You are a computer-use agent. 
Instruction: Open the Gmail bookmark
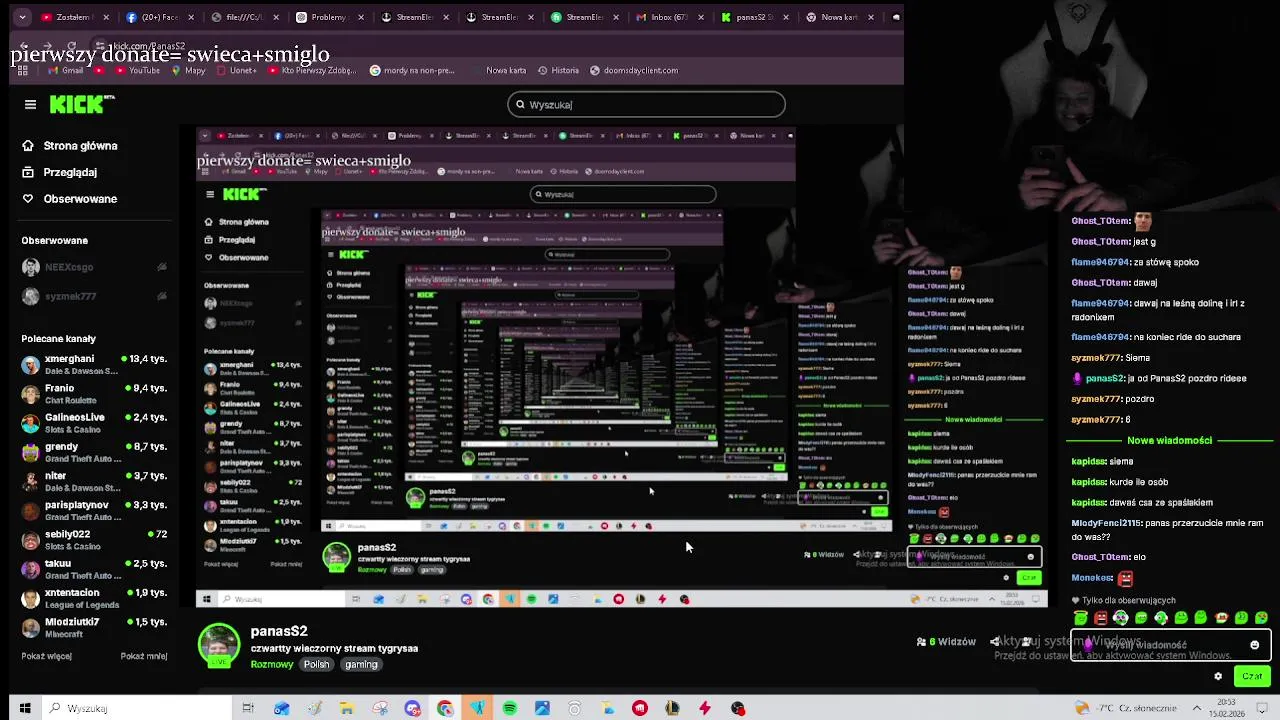65,71
